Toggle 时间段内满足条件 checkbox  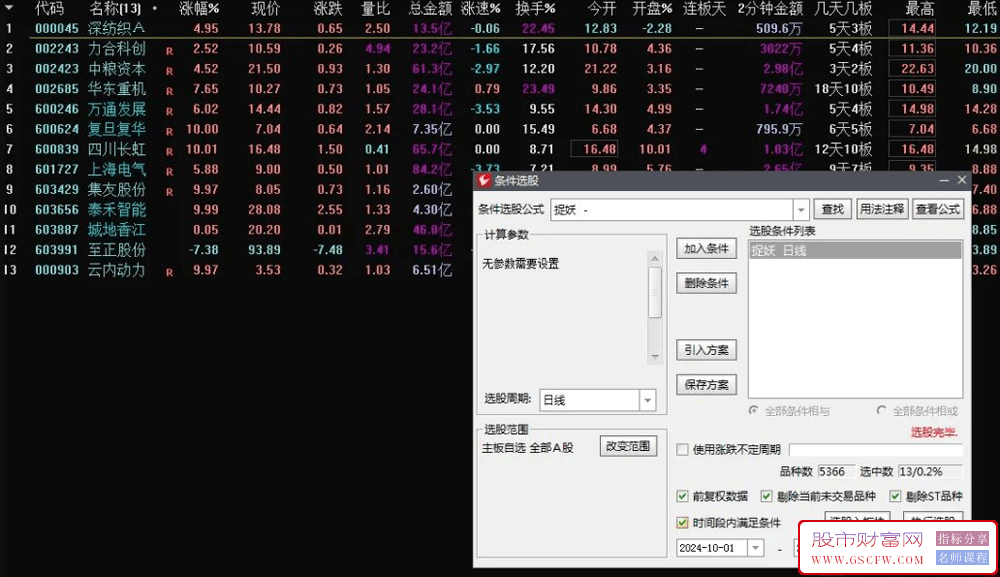[682, 523]
